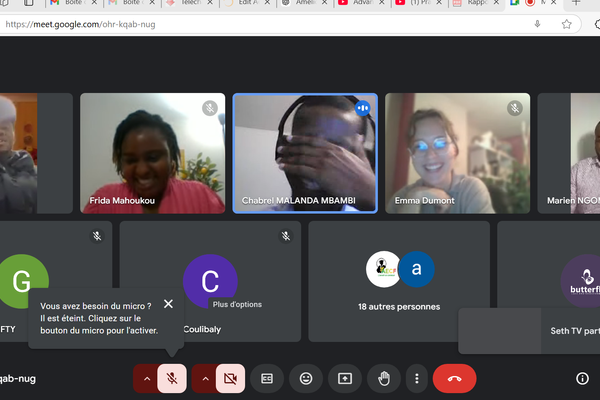This screenshot has width=600, height=400.
Task: Click the blue 'a' avatar
Action: tap(416, 269)
